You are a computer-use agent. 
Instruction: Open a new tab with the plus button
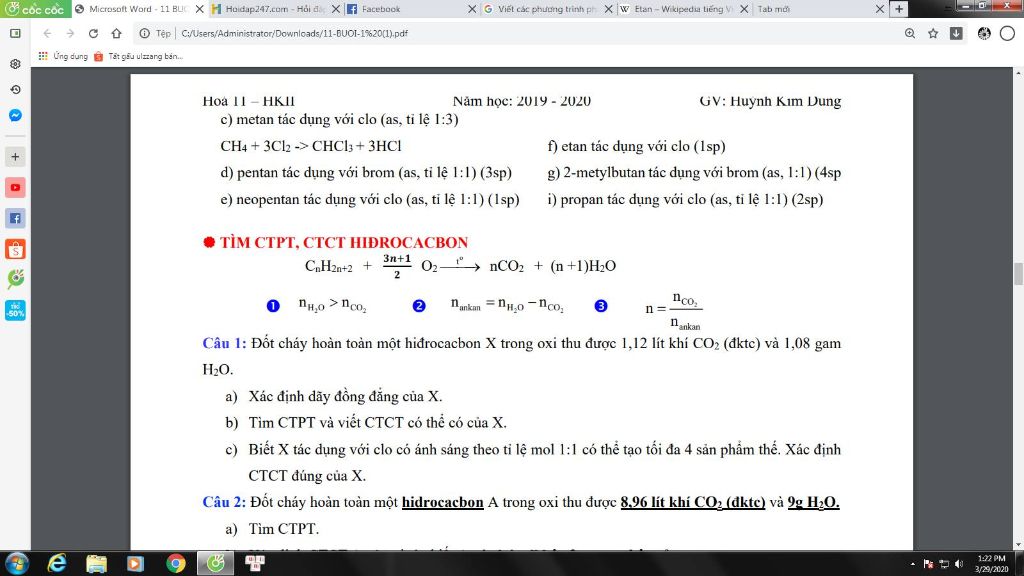[899, 9]
